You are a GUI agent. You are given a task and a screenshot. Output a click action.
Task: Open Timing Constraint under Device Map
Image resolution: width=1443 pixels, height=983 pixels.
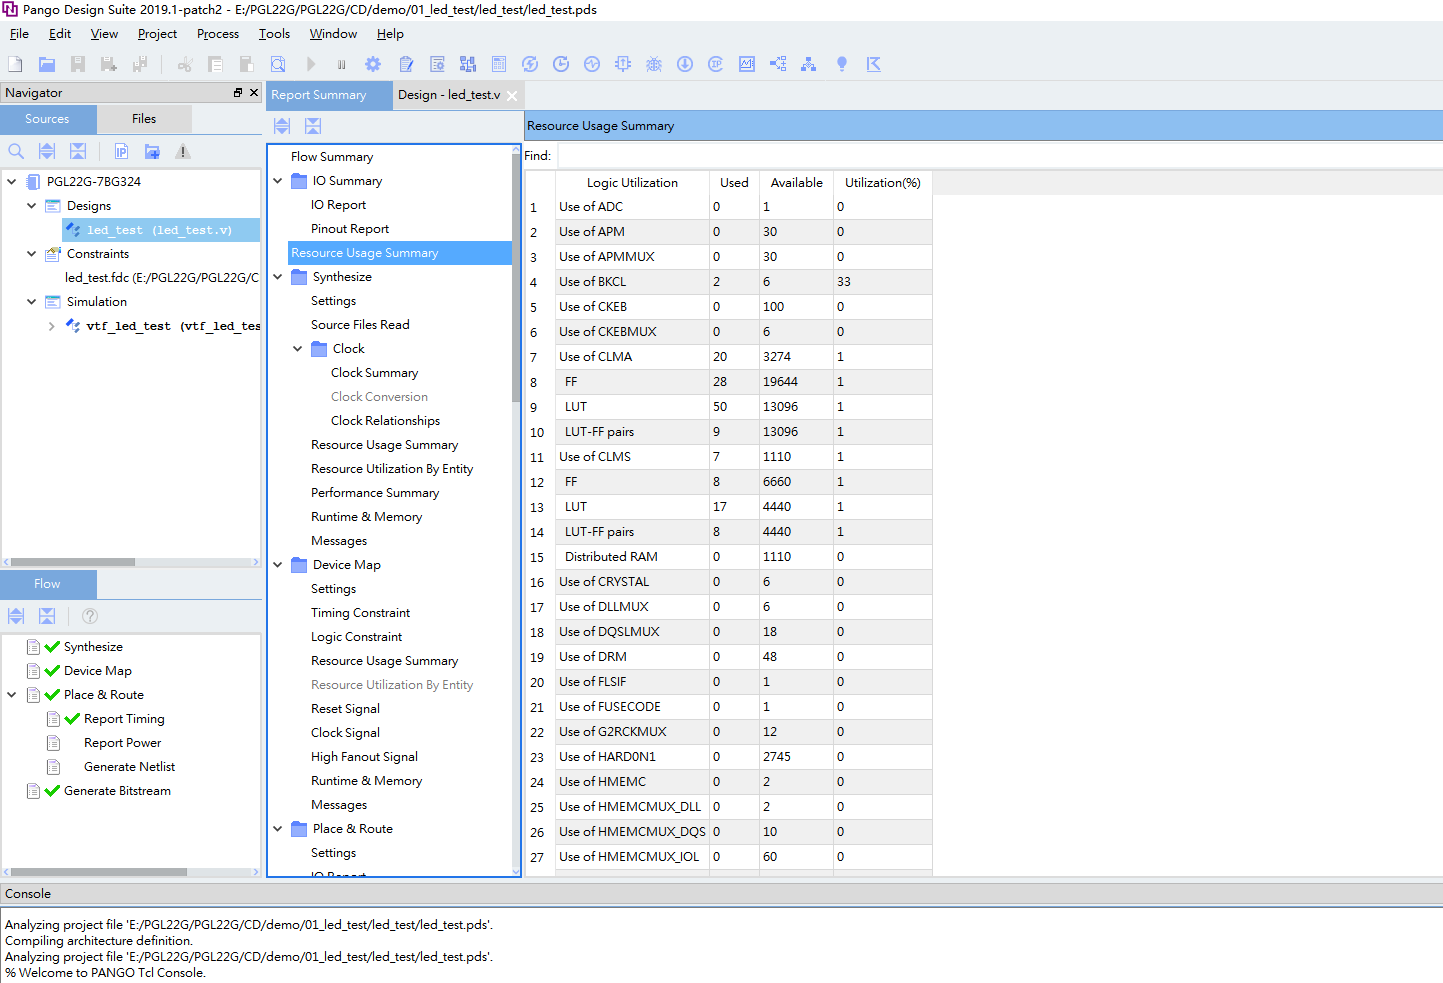(x=360, y=613)
